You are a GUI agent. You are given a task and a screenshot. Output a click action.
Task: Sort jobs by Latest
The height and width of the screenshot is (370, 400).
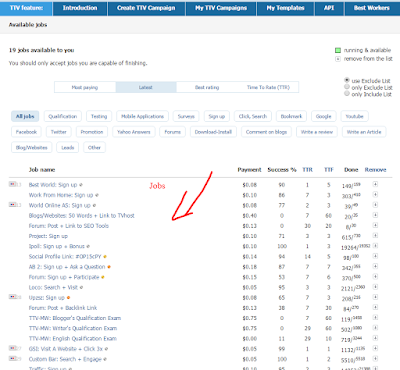(146, 87)
